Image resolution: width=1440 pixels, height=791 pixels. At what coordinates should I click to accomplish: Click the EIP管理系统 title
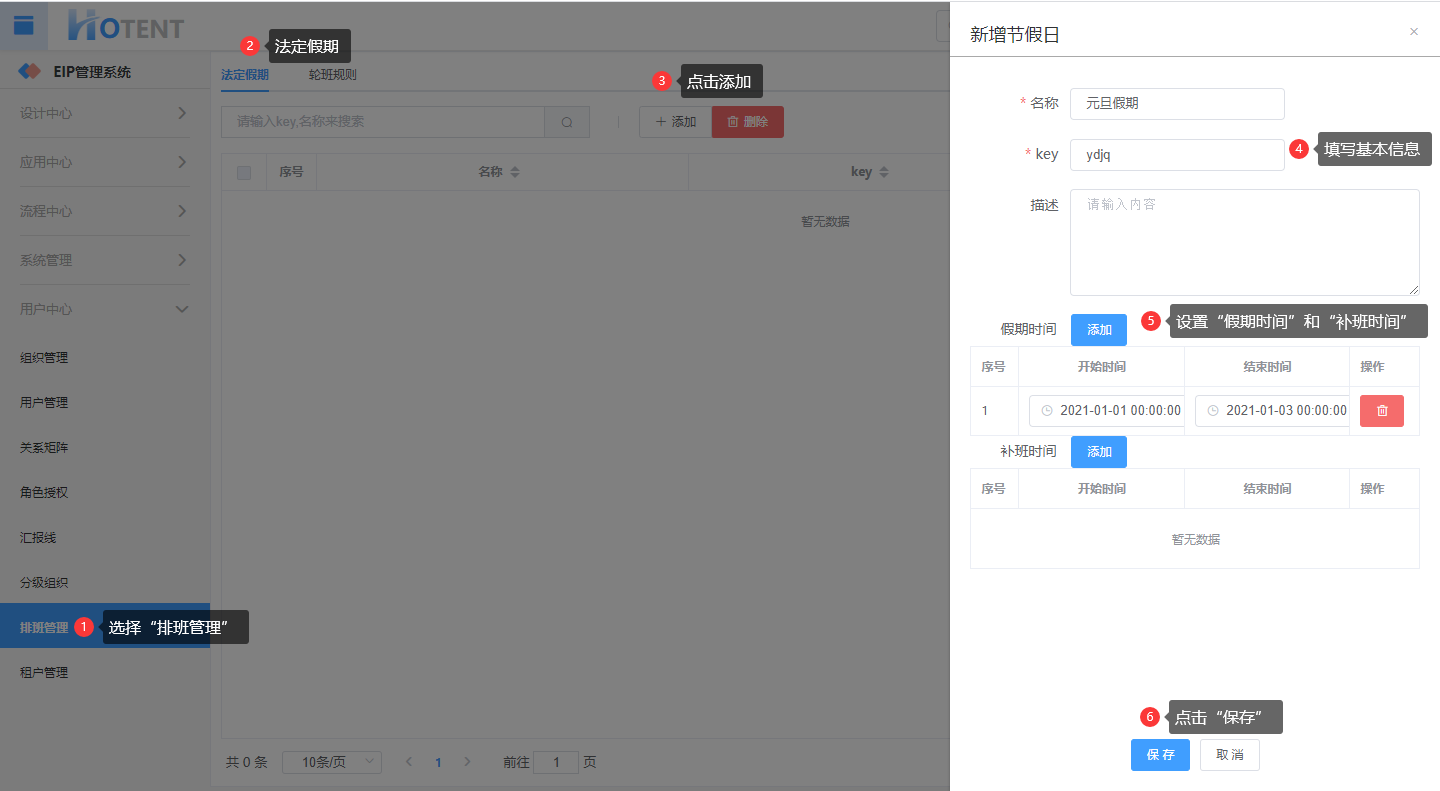pos(92,72)
